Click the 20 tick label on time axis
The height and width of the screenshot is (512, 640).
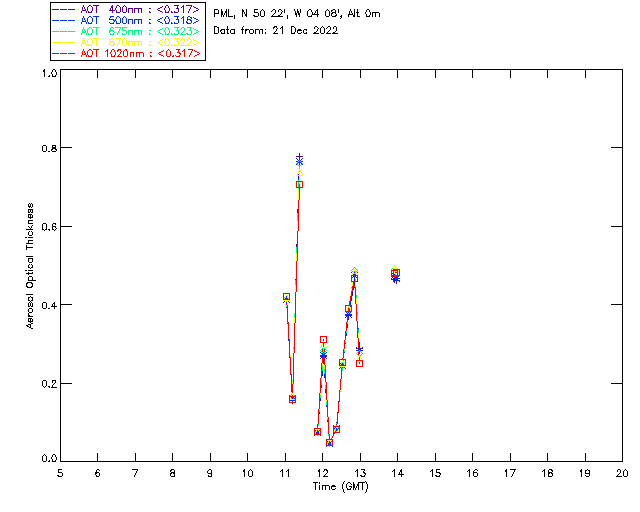click(622, 474)
